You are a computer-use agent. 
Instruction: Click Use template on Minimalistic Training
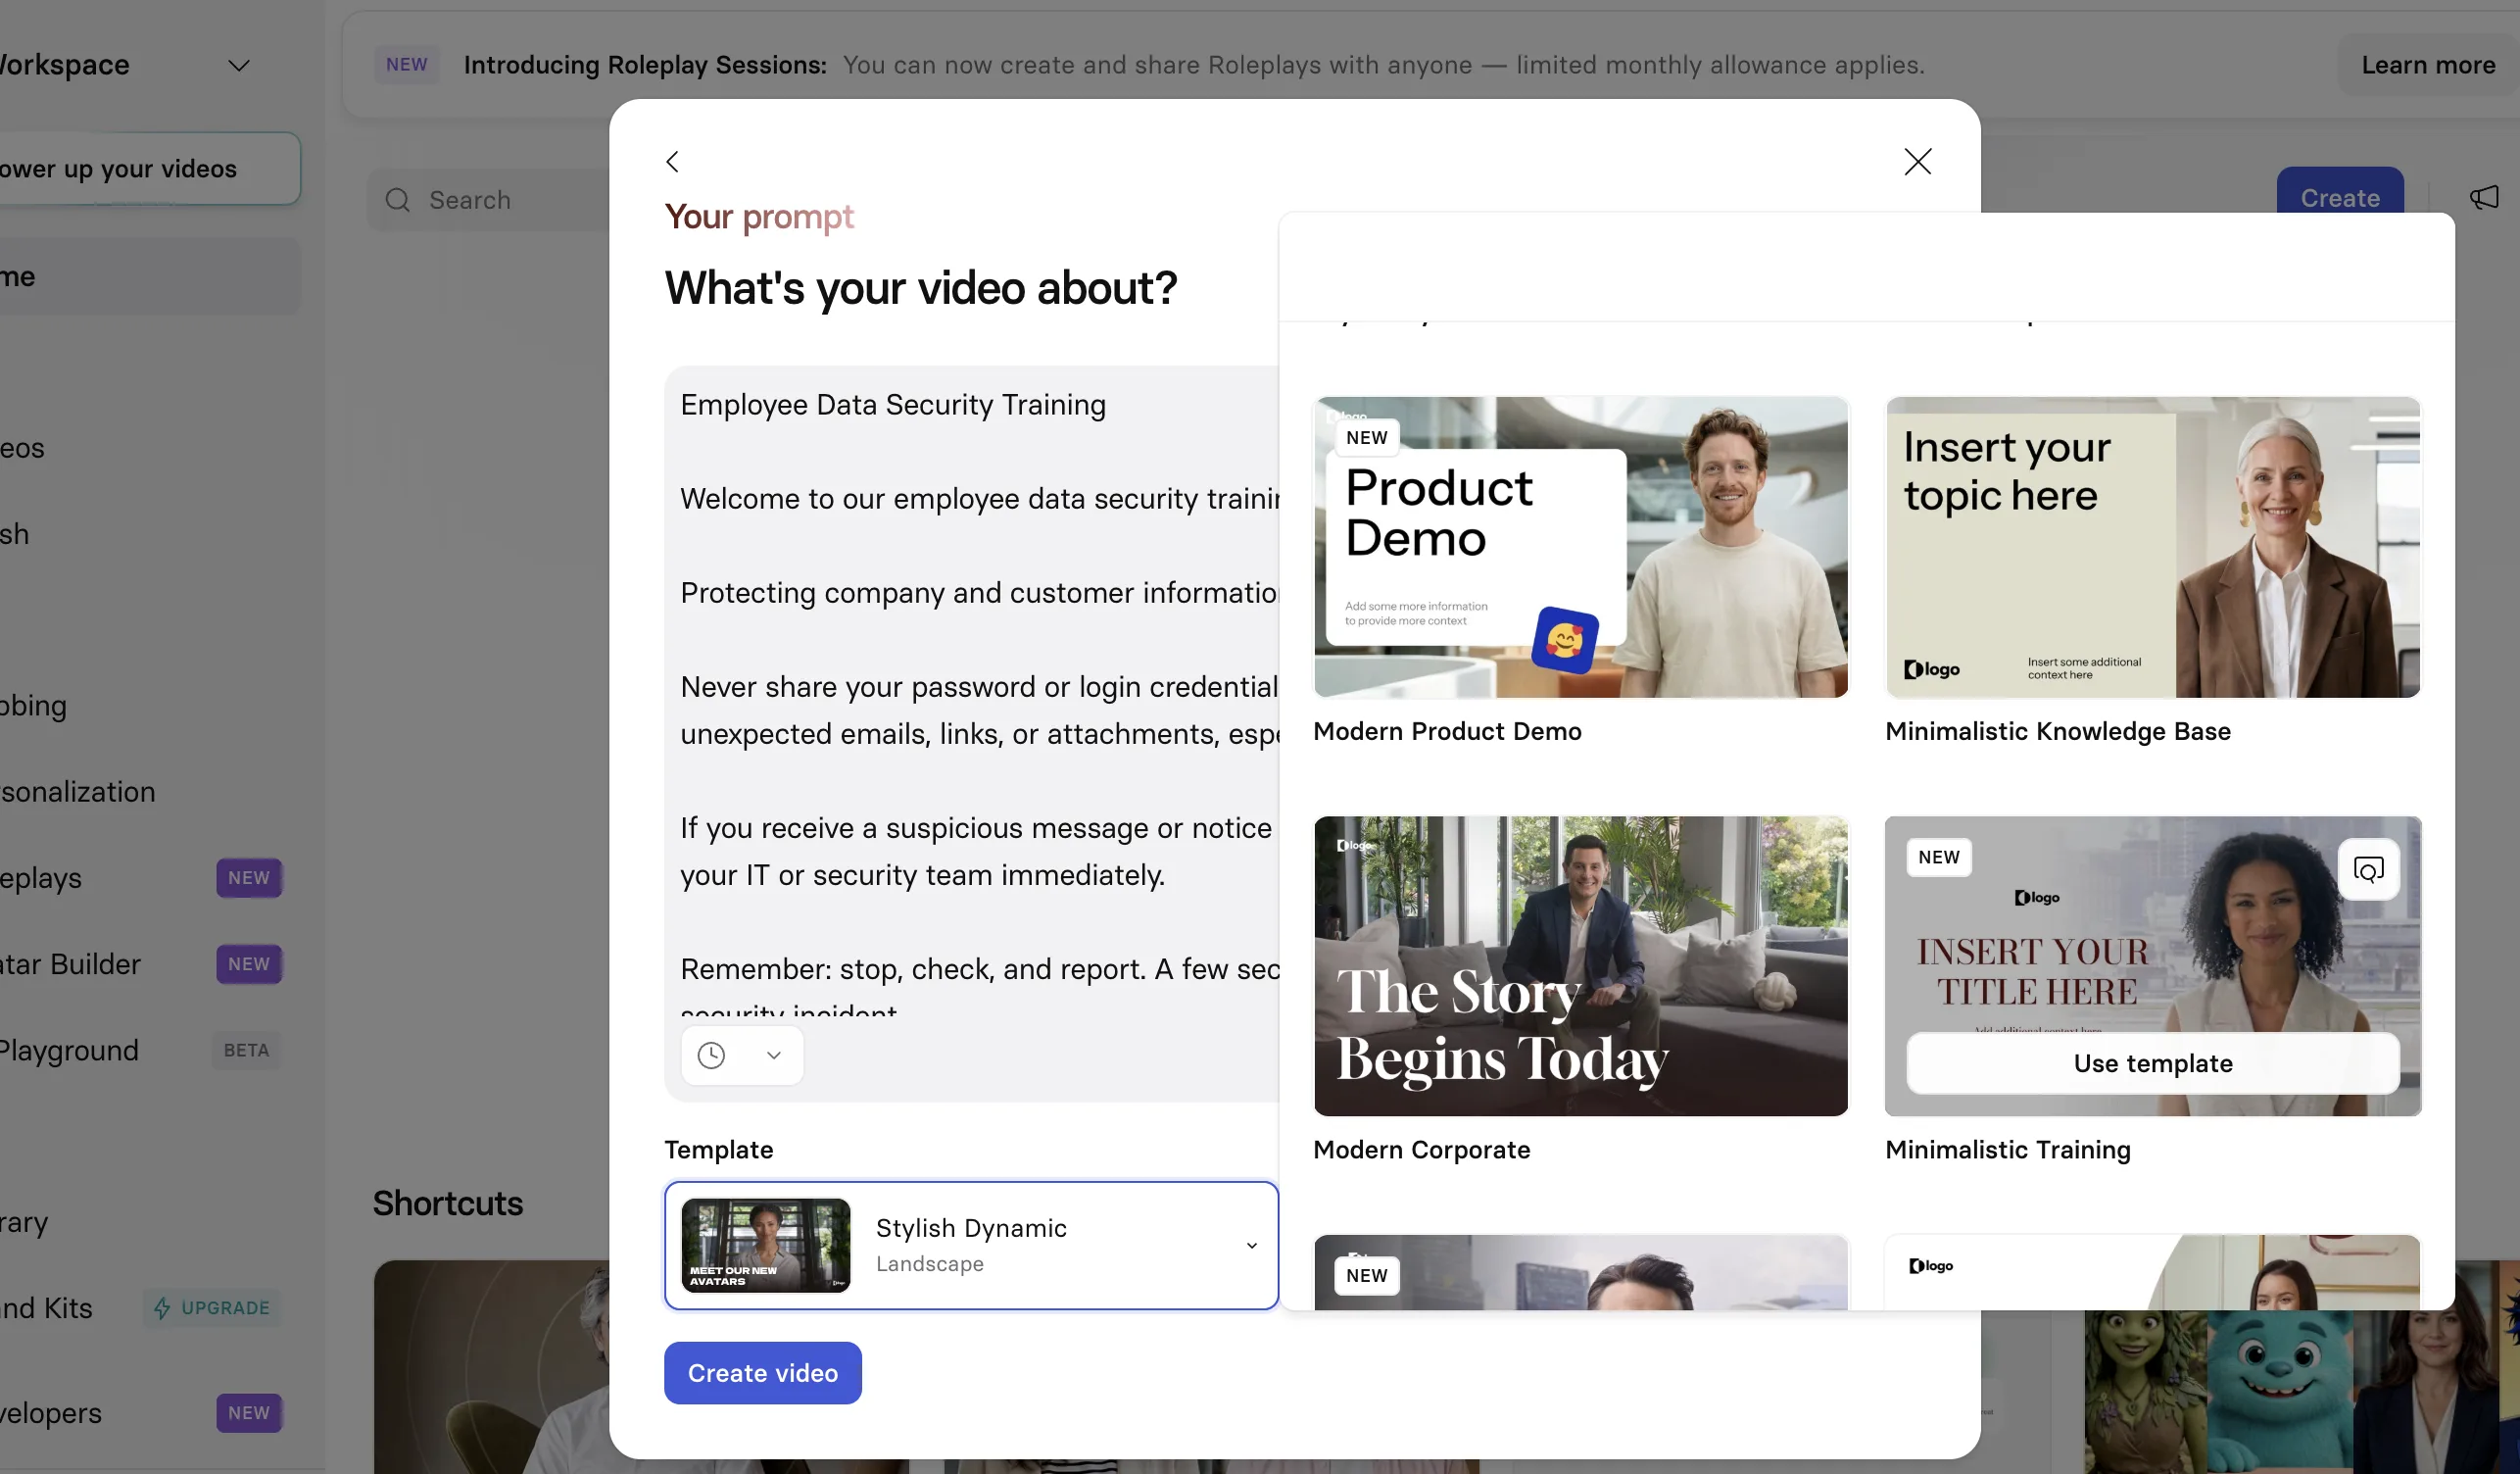point(2152,1063)
